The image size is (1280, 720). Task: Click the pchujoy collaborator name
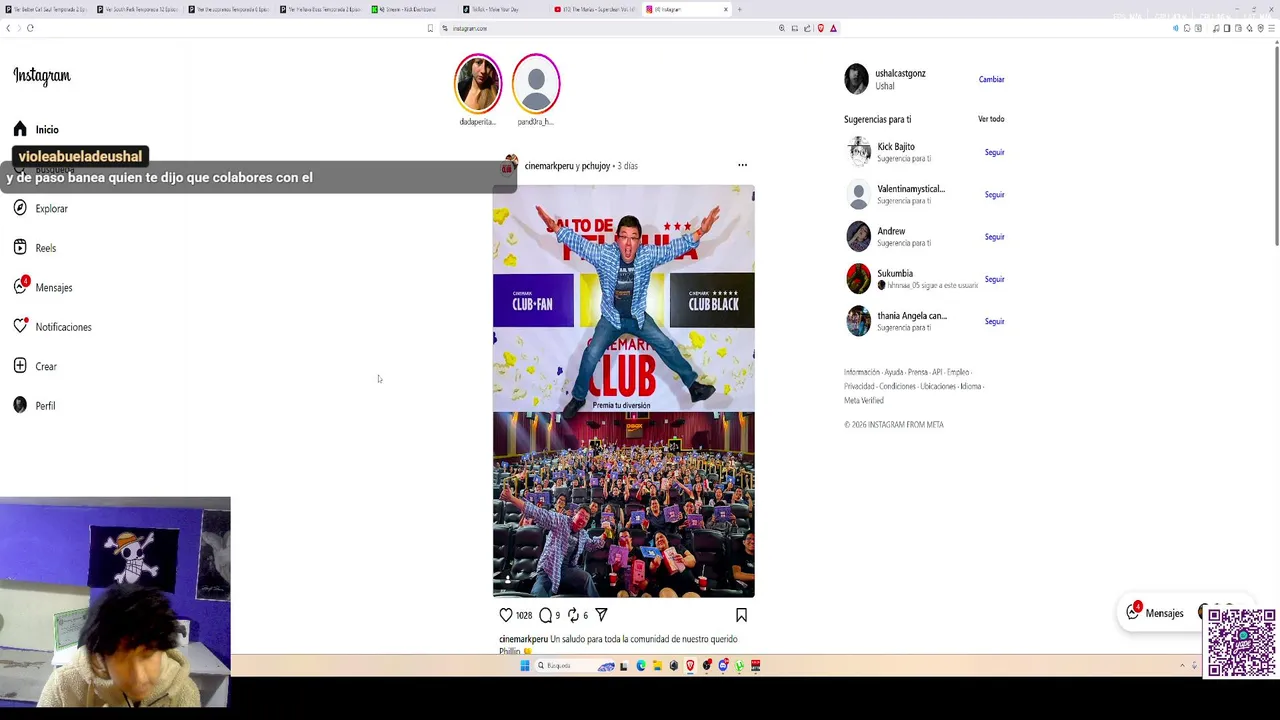coord(595,166)
